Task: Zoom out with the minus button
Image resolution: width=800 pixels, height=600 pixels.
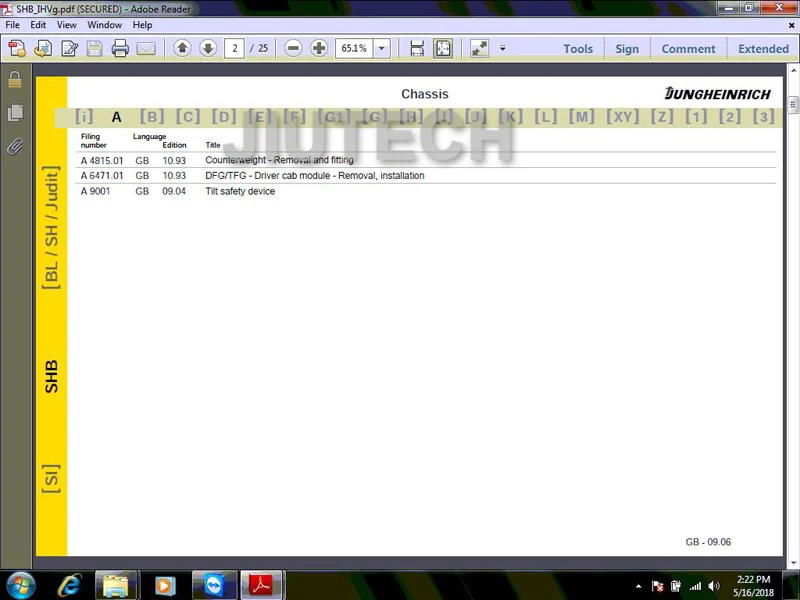Action: 293,48
